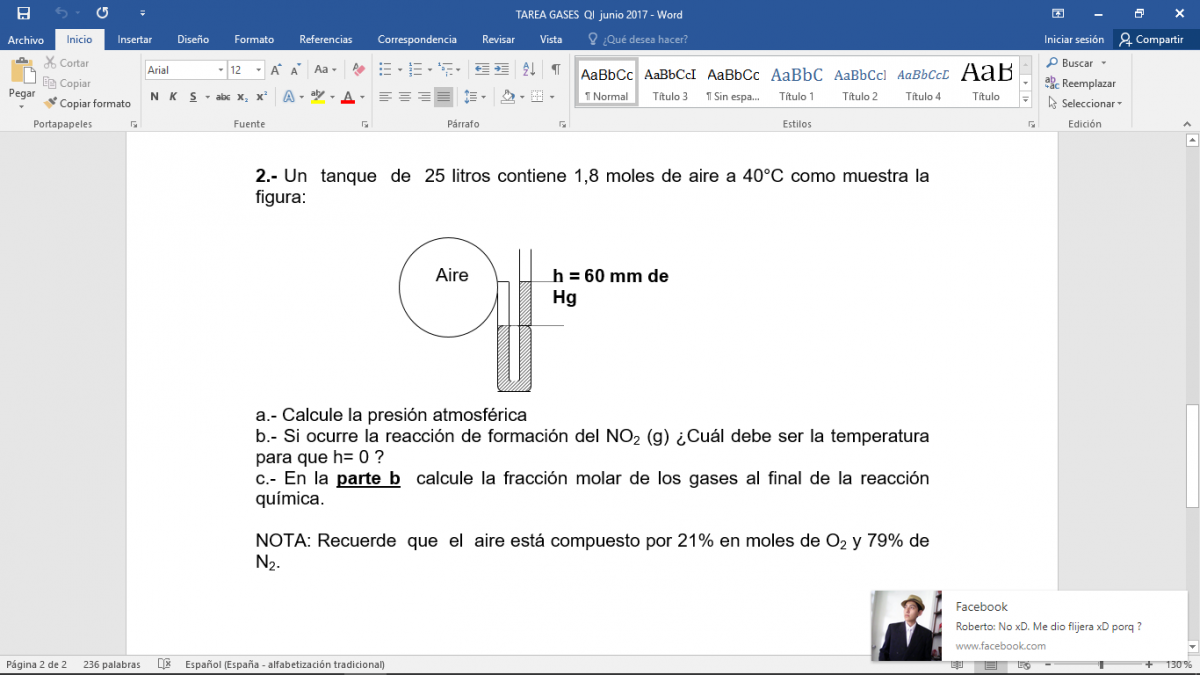Open the font name Arial dropdown
The height and width of the screenshot is (675, 1200).
click(220, 70)
